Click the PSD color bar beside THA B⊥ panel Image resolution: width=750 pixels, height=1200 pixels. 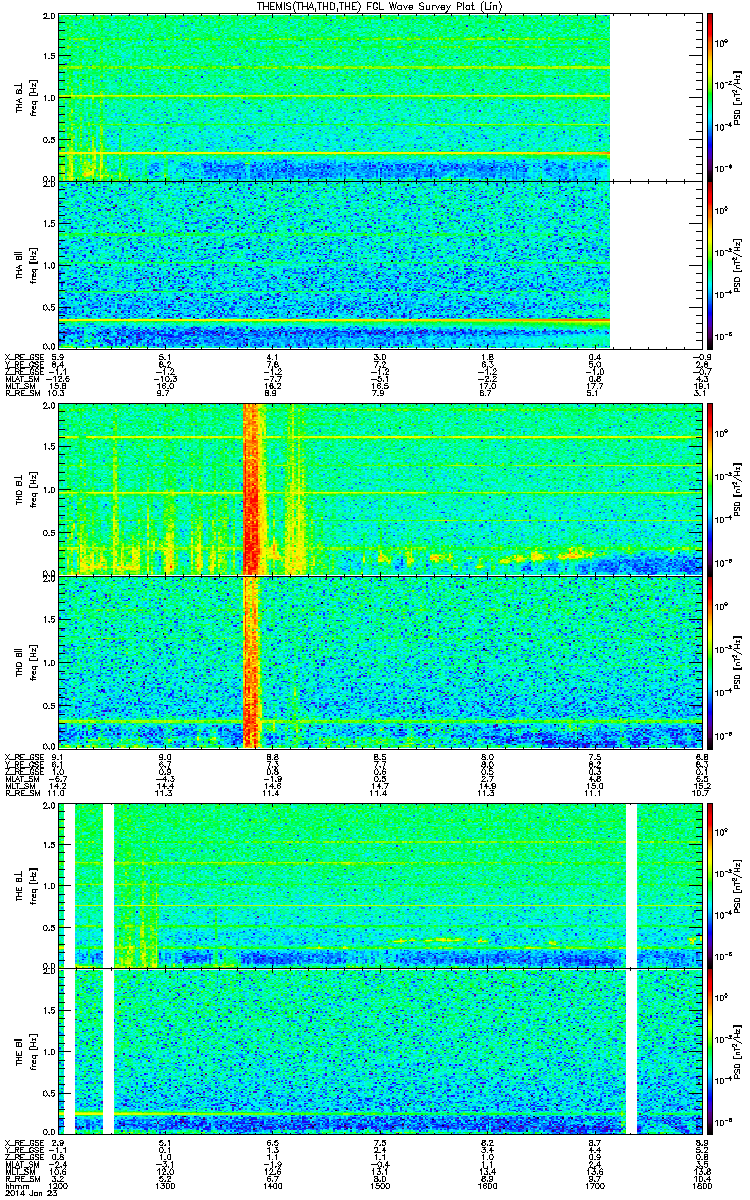point(709,97)
